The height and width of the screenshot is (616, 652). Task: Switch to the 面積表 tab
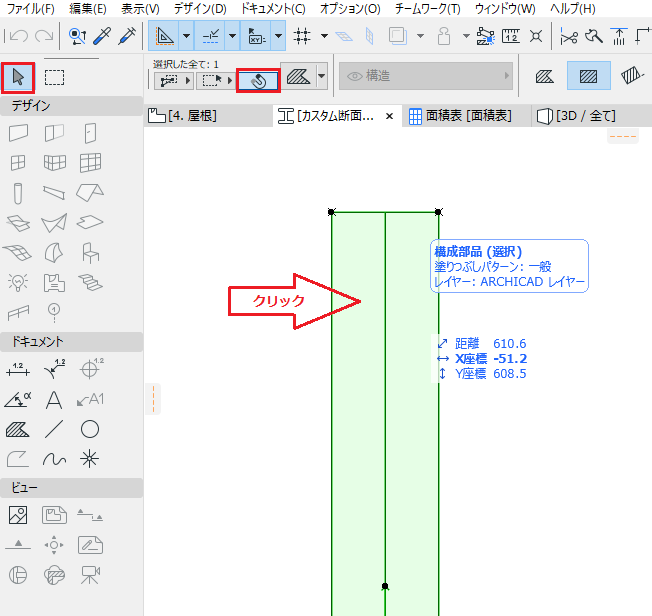pos(460,116)
